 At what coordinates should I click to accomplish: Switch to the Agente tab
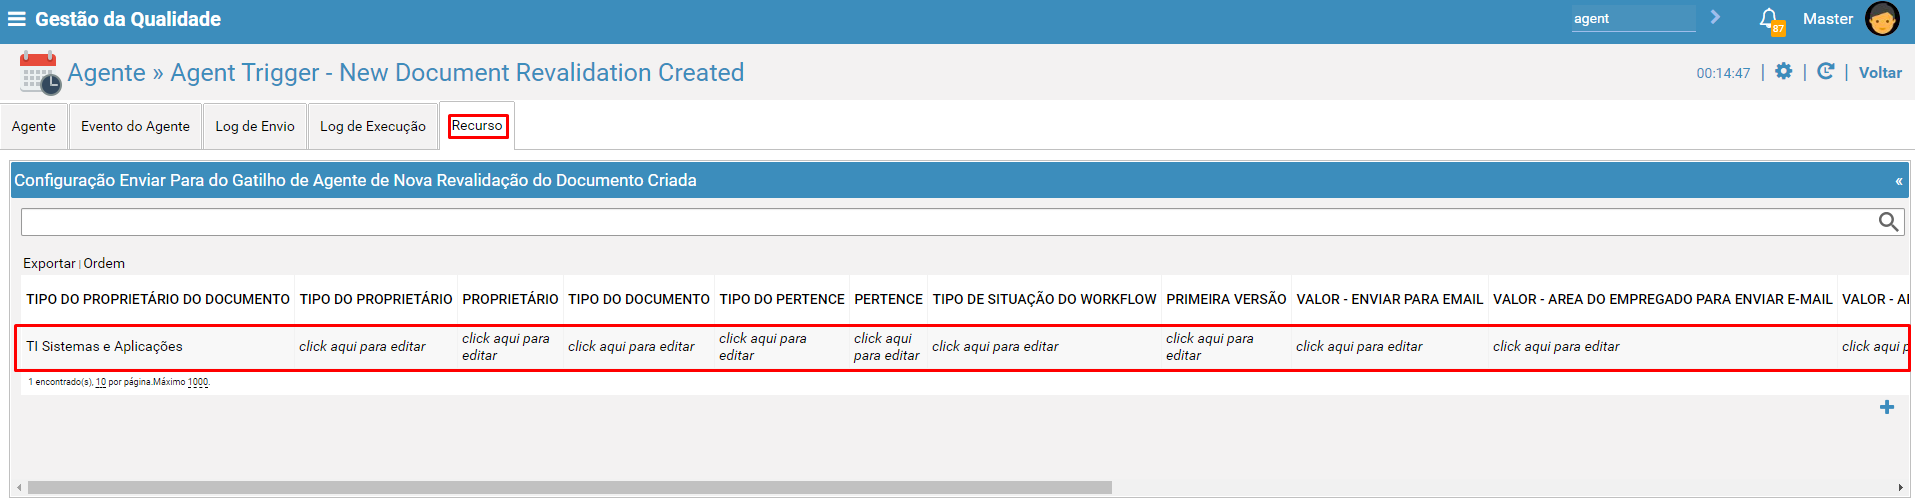tap(34, 126)
